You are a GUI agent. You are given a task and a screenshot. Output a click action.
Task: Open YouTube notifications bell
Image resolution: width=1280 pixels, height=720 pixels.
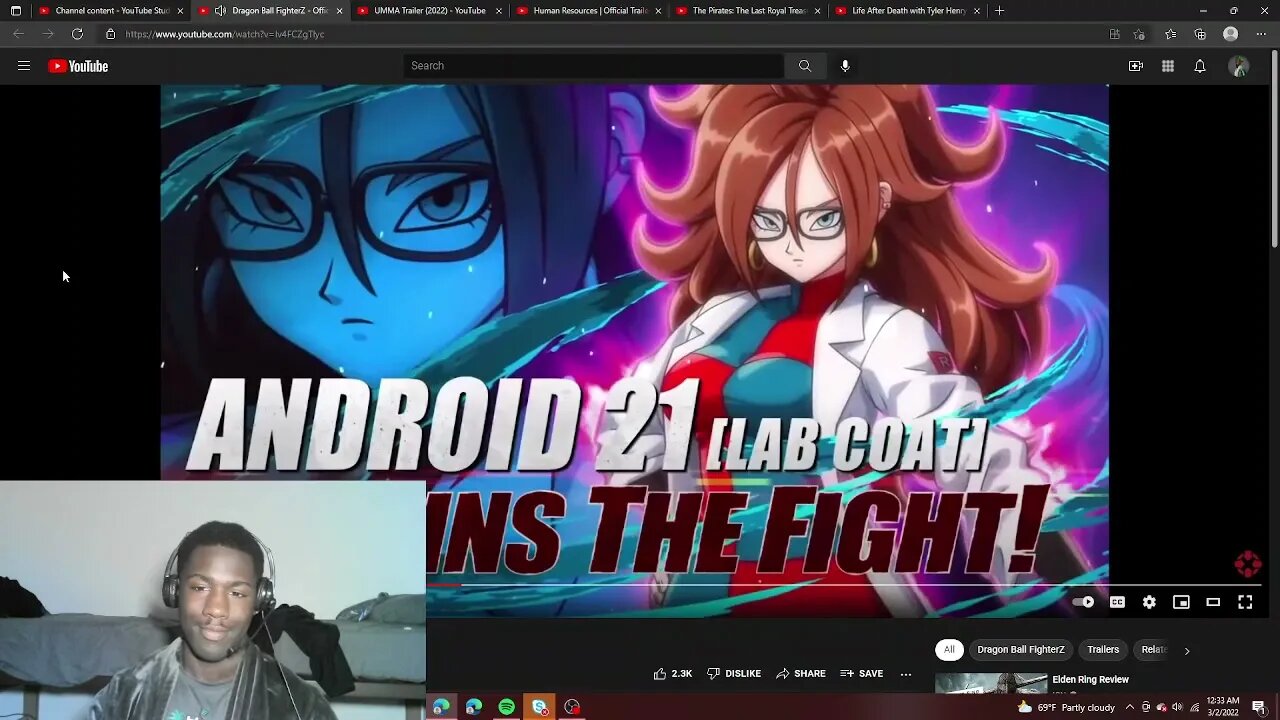click(1200, 66)
